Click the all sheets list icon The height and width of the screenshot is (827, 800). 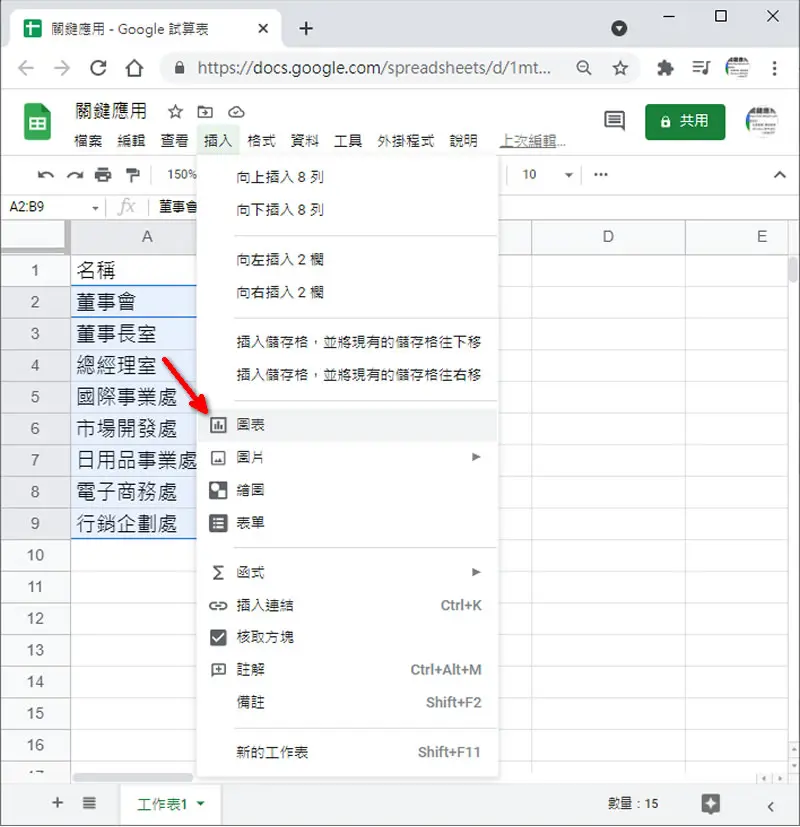pos(89,803)
